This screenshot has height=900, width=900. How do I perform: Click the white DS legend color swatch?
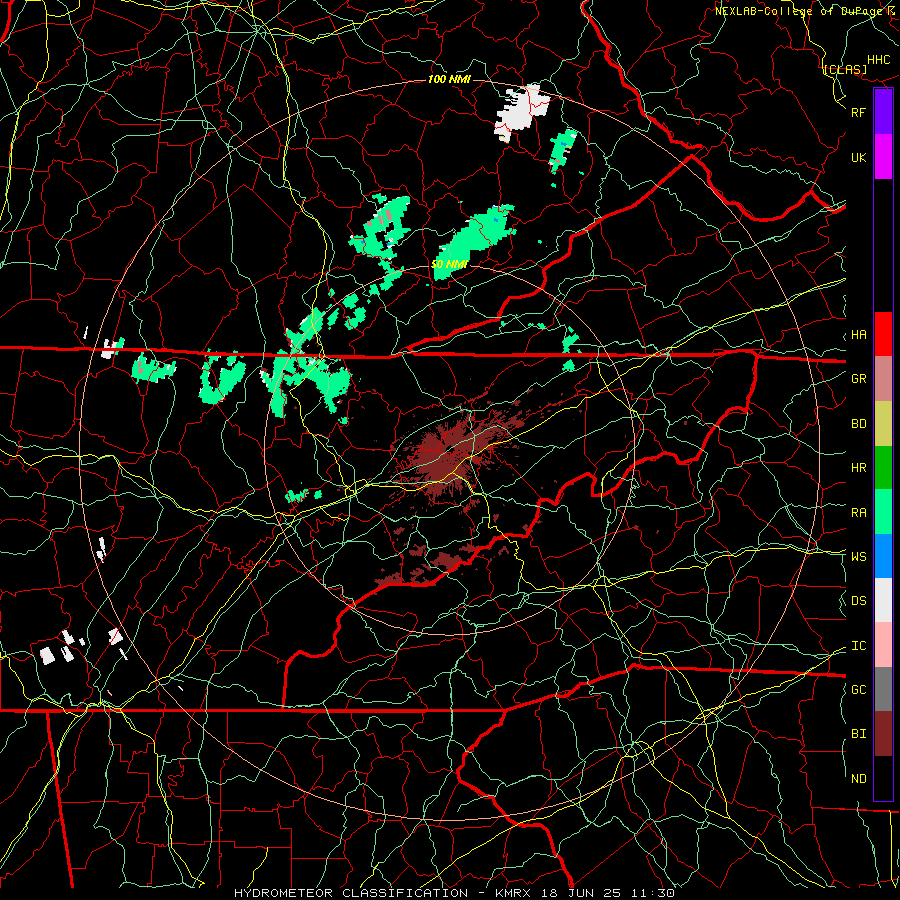[883, 600]
